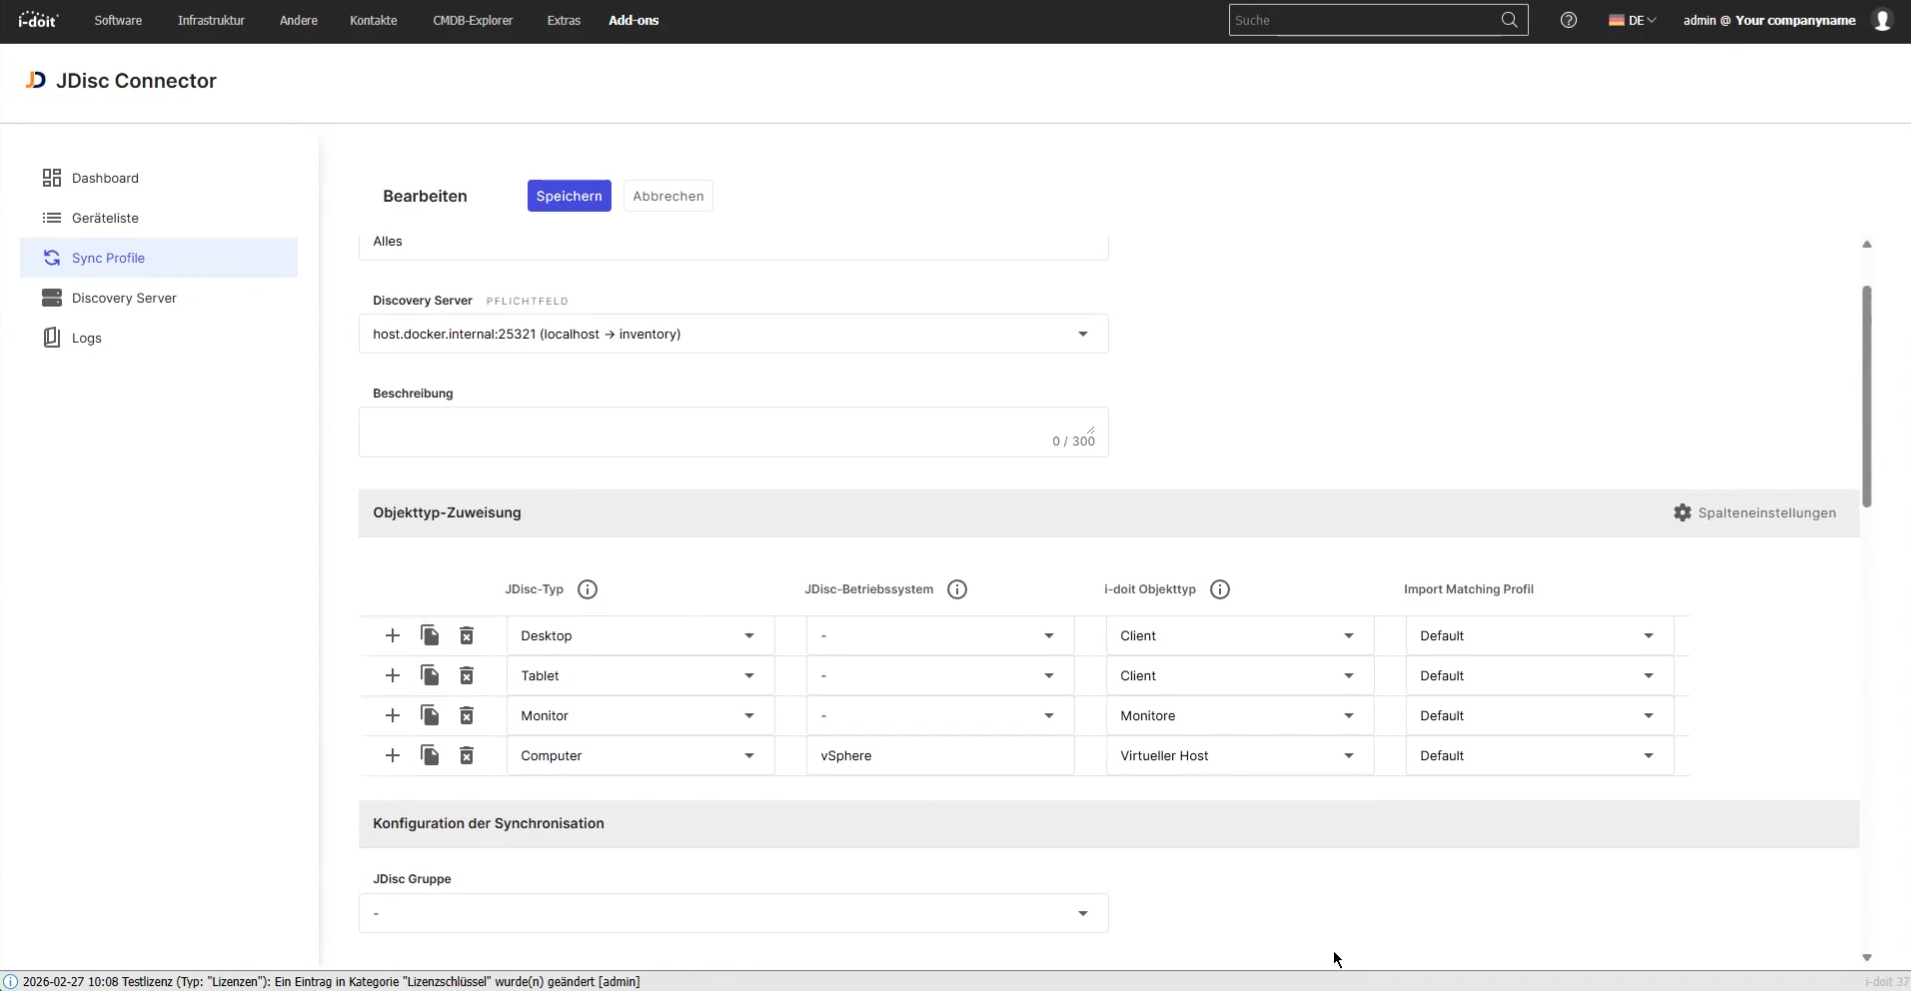Open the help question mark icon
Image resolution: width=1911 pixels, height=991 pixels.
tap(1567, 19)
